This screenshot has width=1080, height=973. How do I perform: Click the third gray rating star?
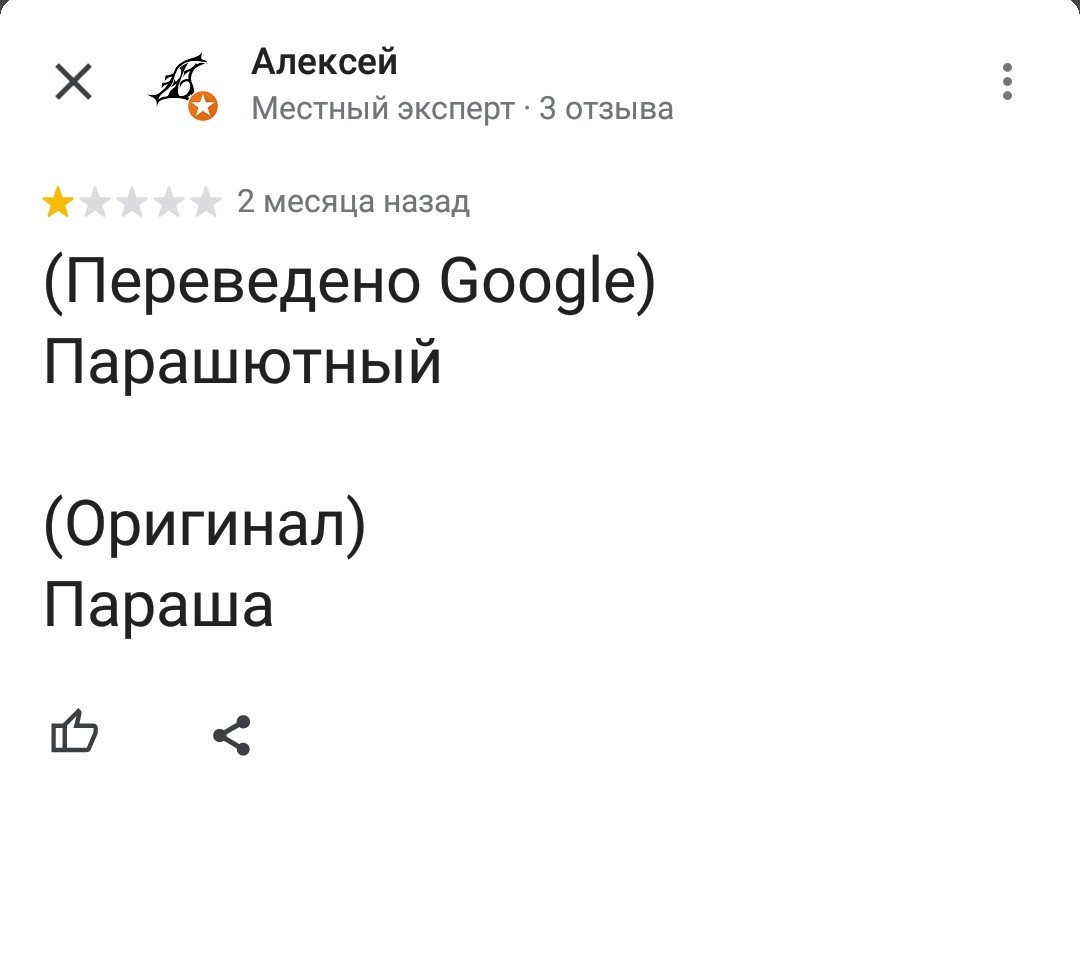pyautogui.click(x=132, y=202)
